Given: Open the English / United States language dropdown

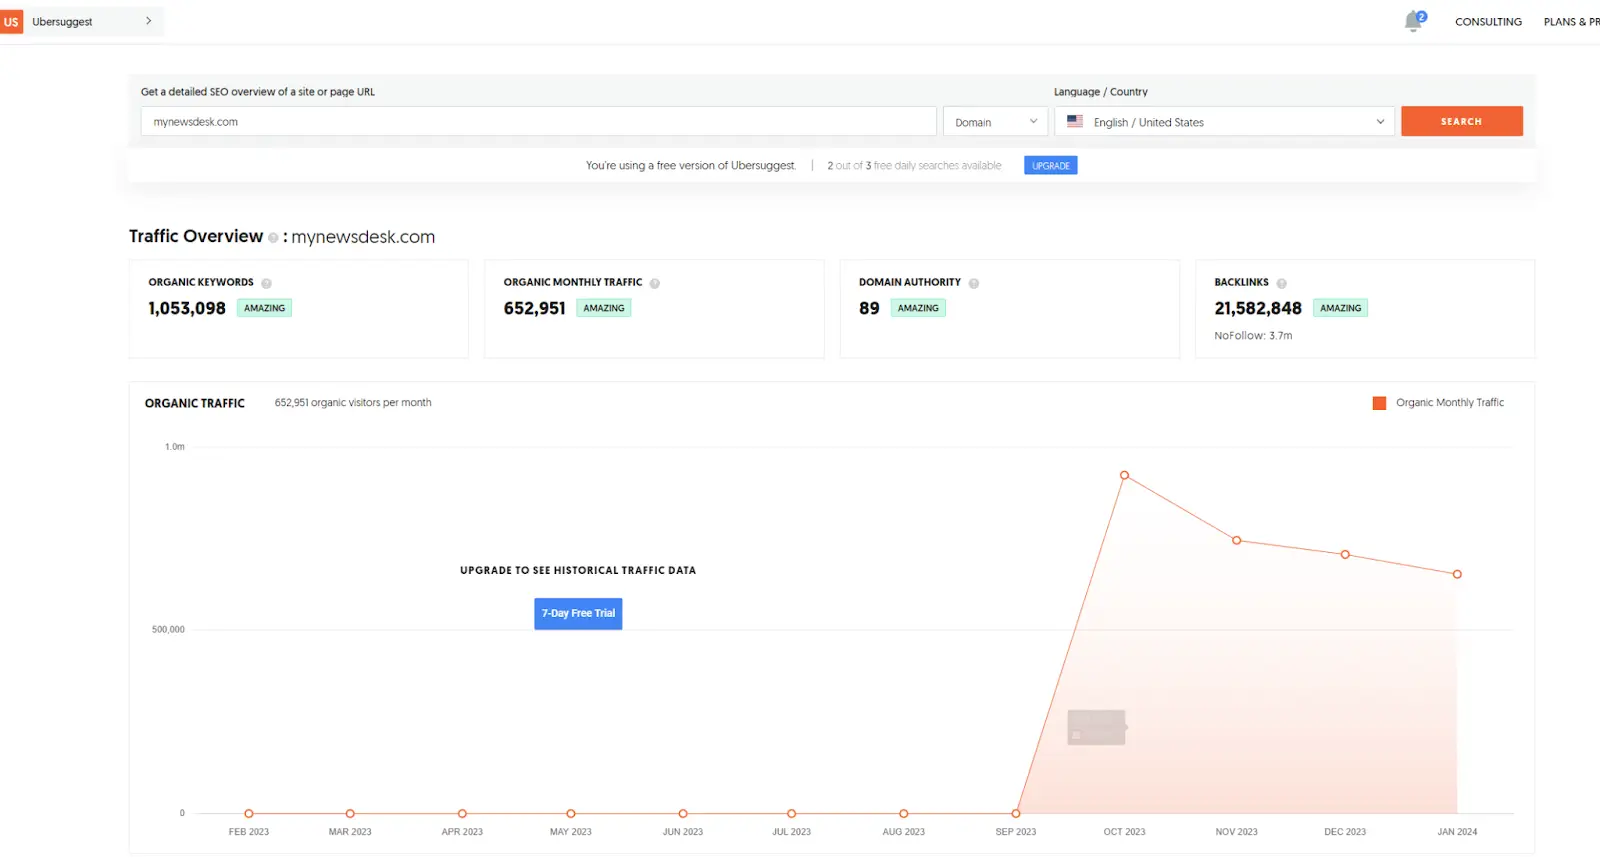Looking at the screenshot, I should click(x=1224, y=122).
